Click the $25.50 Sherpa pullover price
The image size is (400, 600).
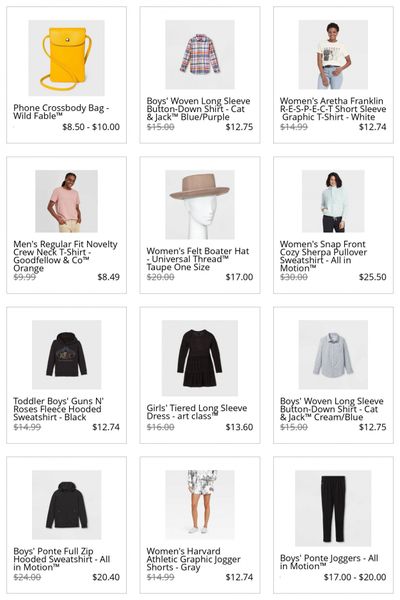pos(372,277)
